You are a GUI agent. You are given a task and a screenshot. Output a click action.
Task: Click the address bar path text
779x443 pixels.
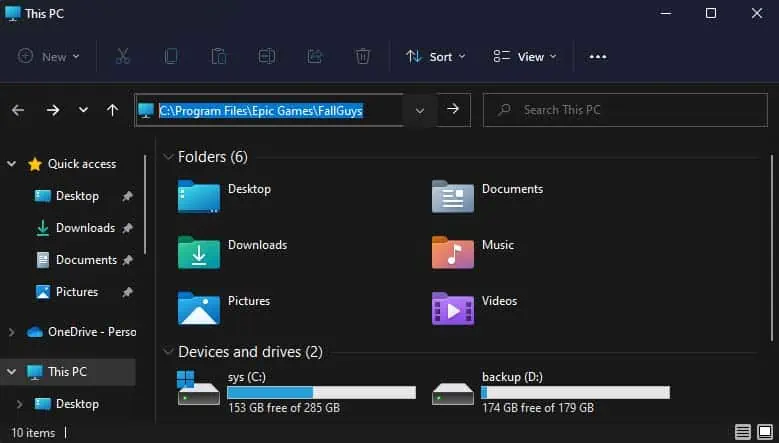coord(261,110)
